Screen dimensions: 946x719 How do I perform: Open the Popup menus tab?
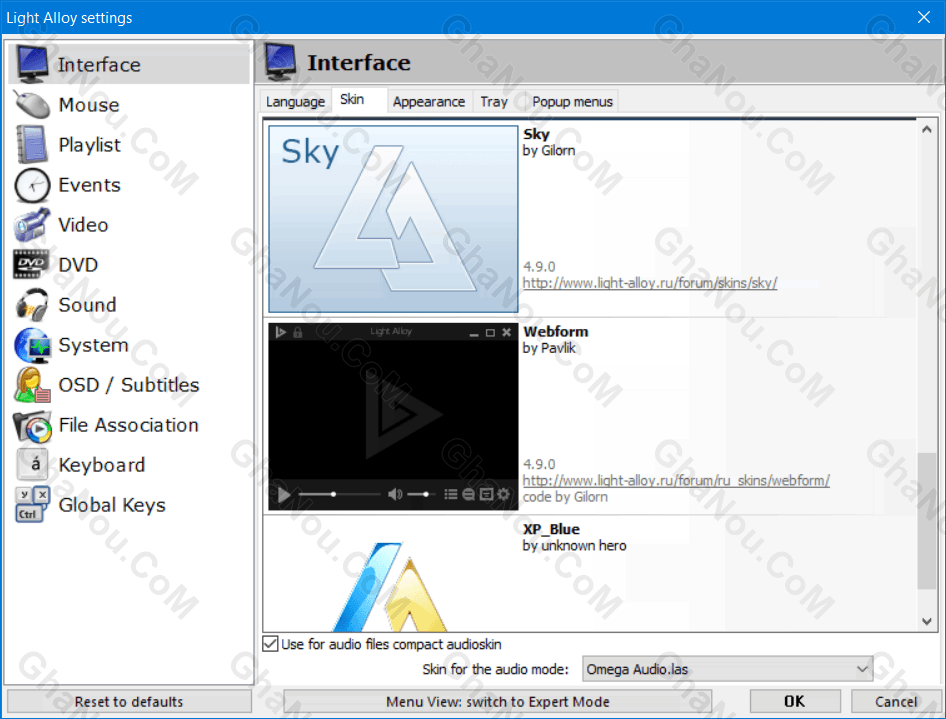572,101
